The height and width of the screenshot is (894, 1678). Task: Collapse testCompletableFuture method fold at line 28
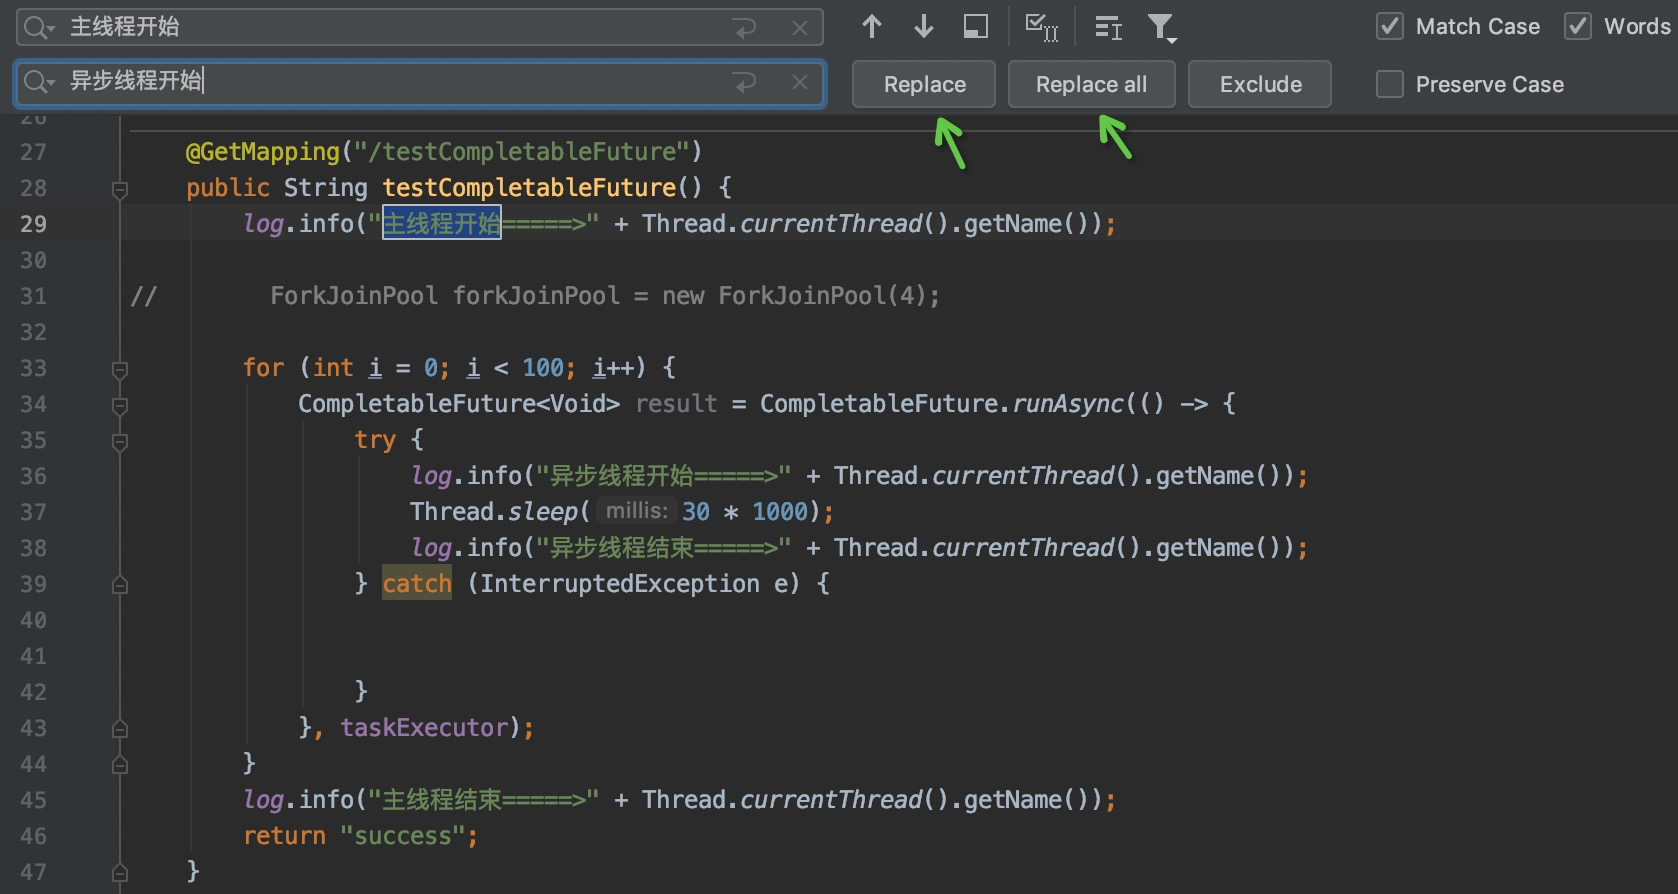coord(120,189)
